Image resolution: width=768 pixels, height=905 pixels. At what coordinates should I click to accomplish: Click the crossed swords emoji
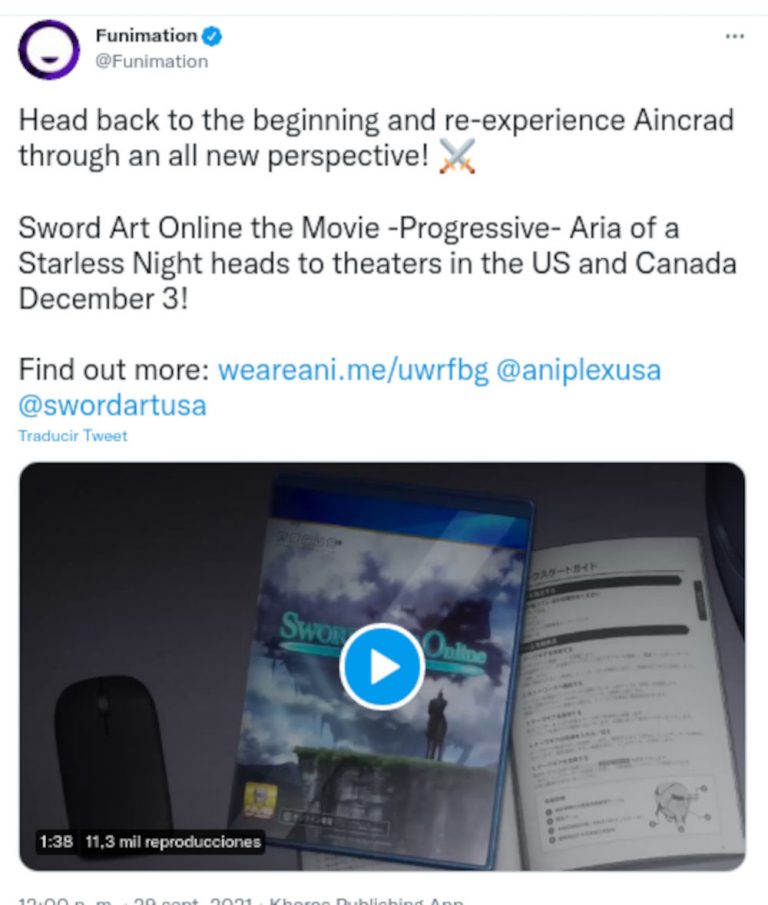tap(458, 156)
